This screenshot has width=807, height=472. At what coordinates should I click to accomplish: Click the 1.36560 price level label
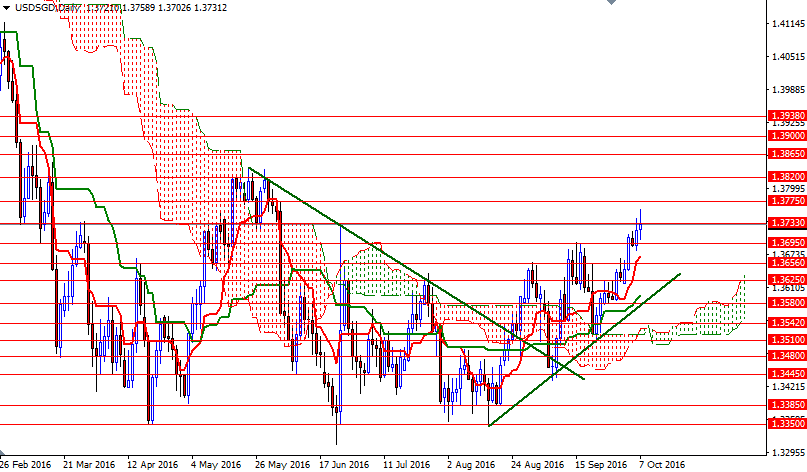[x=786, y=263]
